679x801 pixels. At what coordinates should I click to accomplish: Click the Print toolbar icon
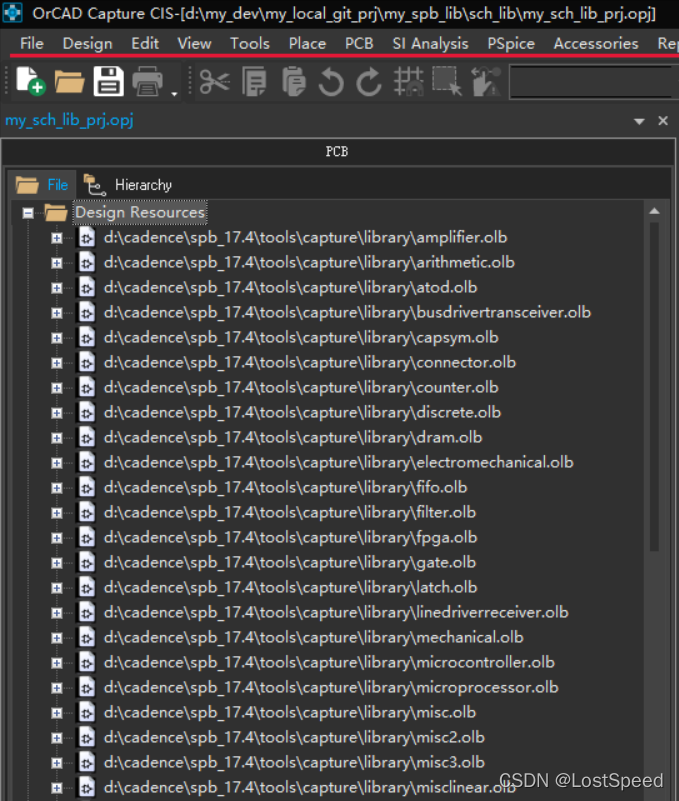[148, 82]
